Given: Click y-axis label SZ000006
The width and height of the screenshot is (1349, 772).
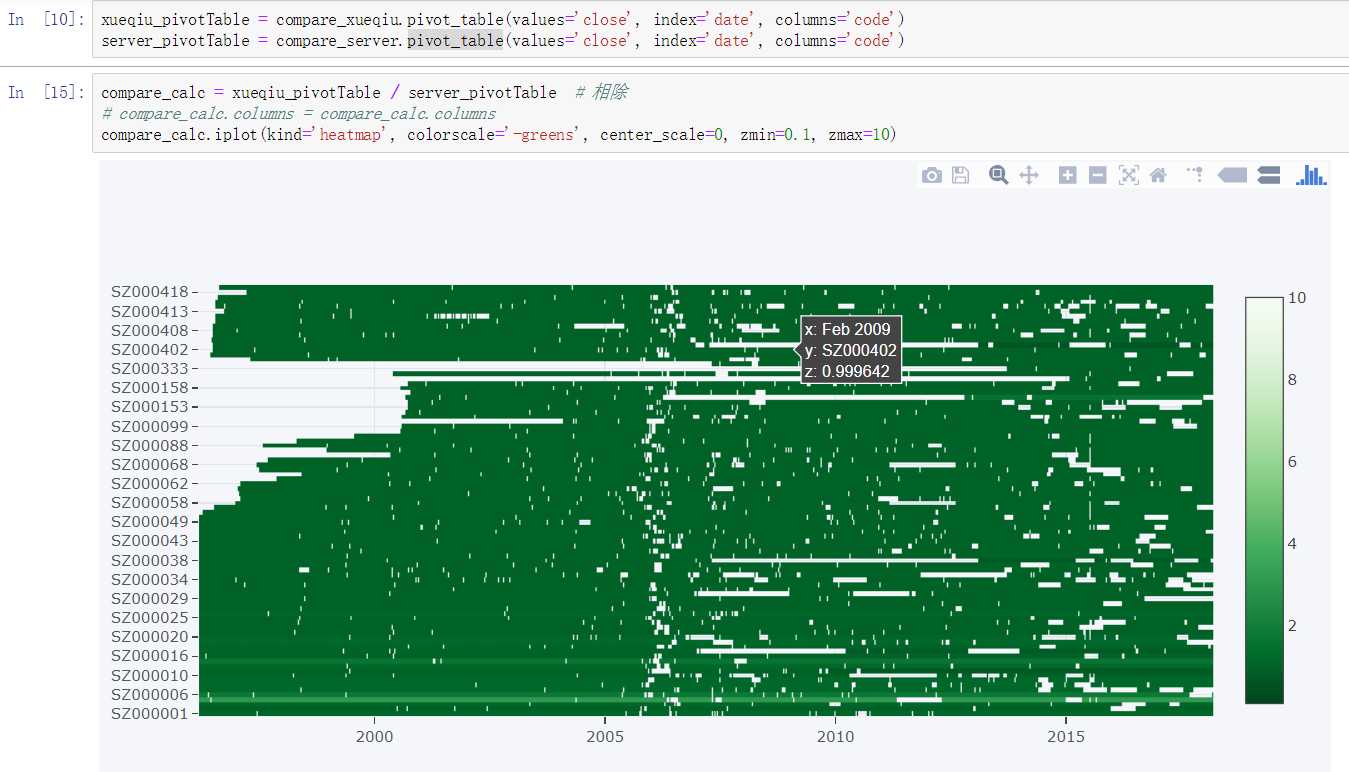Looking at the screenshot, I should coord(149,694).
